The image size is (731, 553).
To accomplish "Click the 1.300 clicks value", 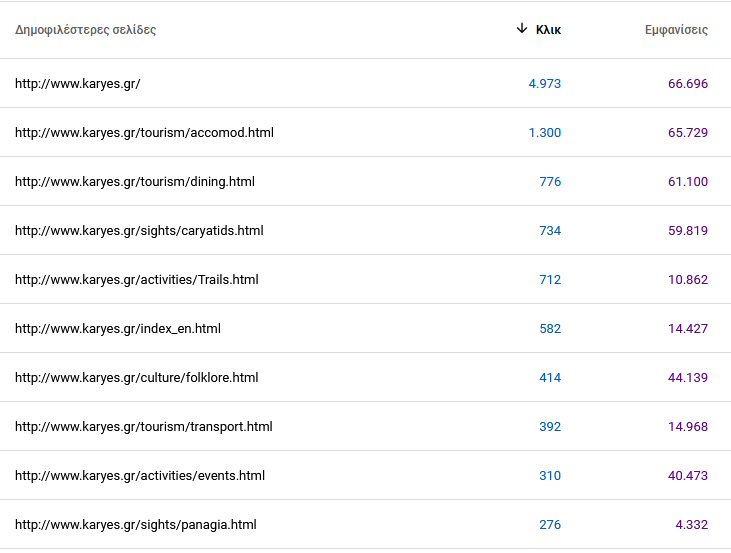I will [545, 132].
